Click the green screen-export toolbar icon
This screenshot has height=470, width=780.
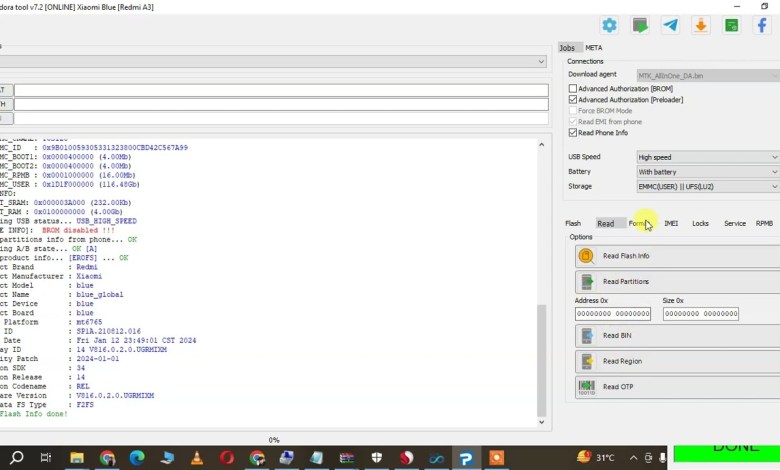click(640, 25)
